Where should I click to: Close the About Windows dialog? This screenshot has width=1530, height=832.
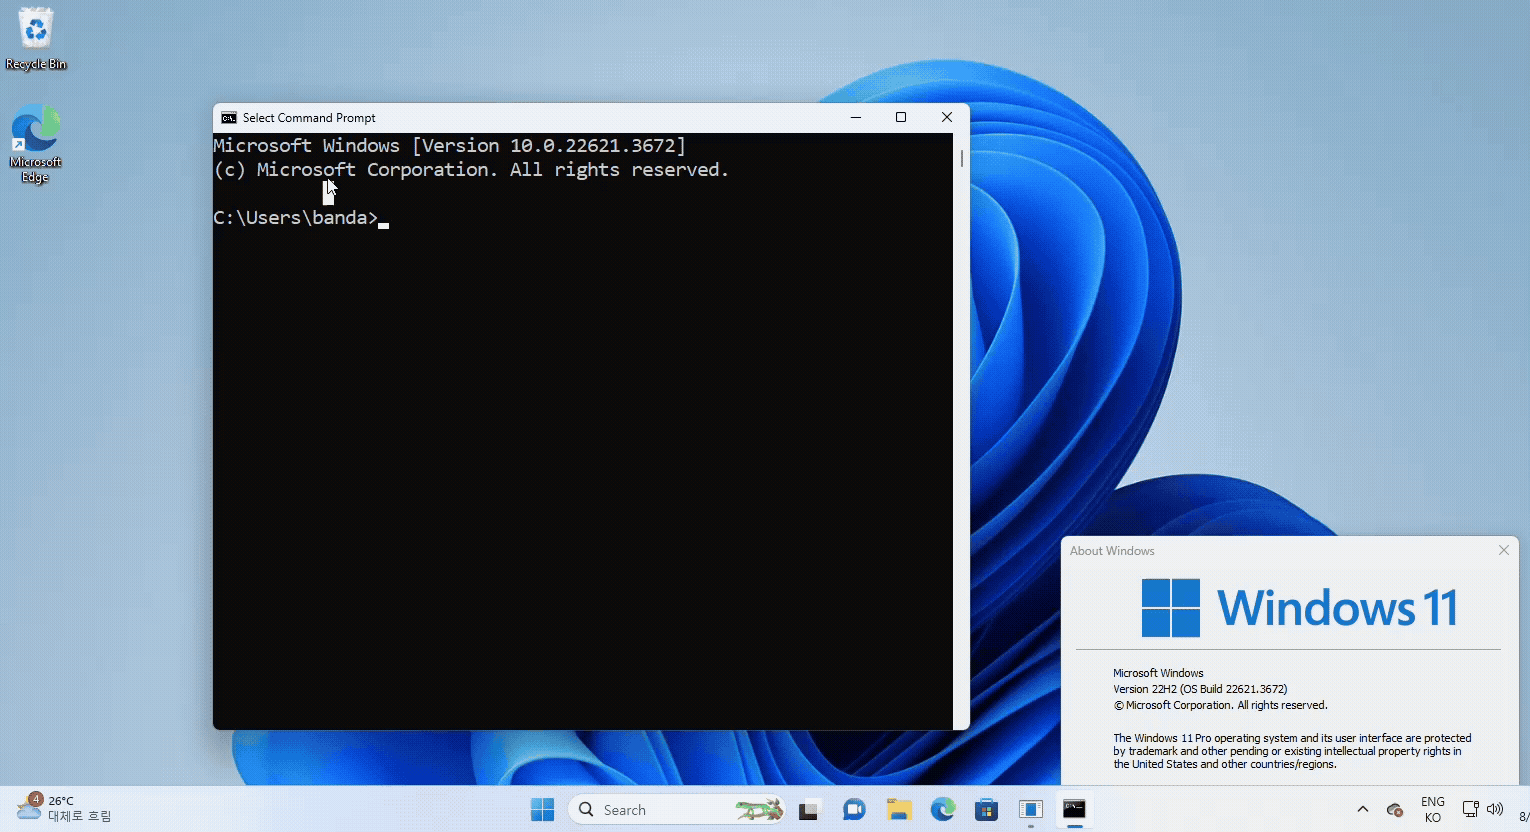[x=1503, y=551]
